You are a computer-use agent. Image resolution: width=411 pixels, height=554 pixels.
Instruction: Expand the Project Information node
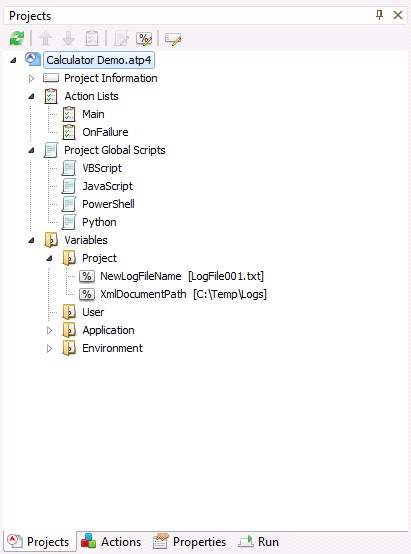point(31,78)
